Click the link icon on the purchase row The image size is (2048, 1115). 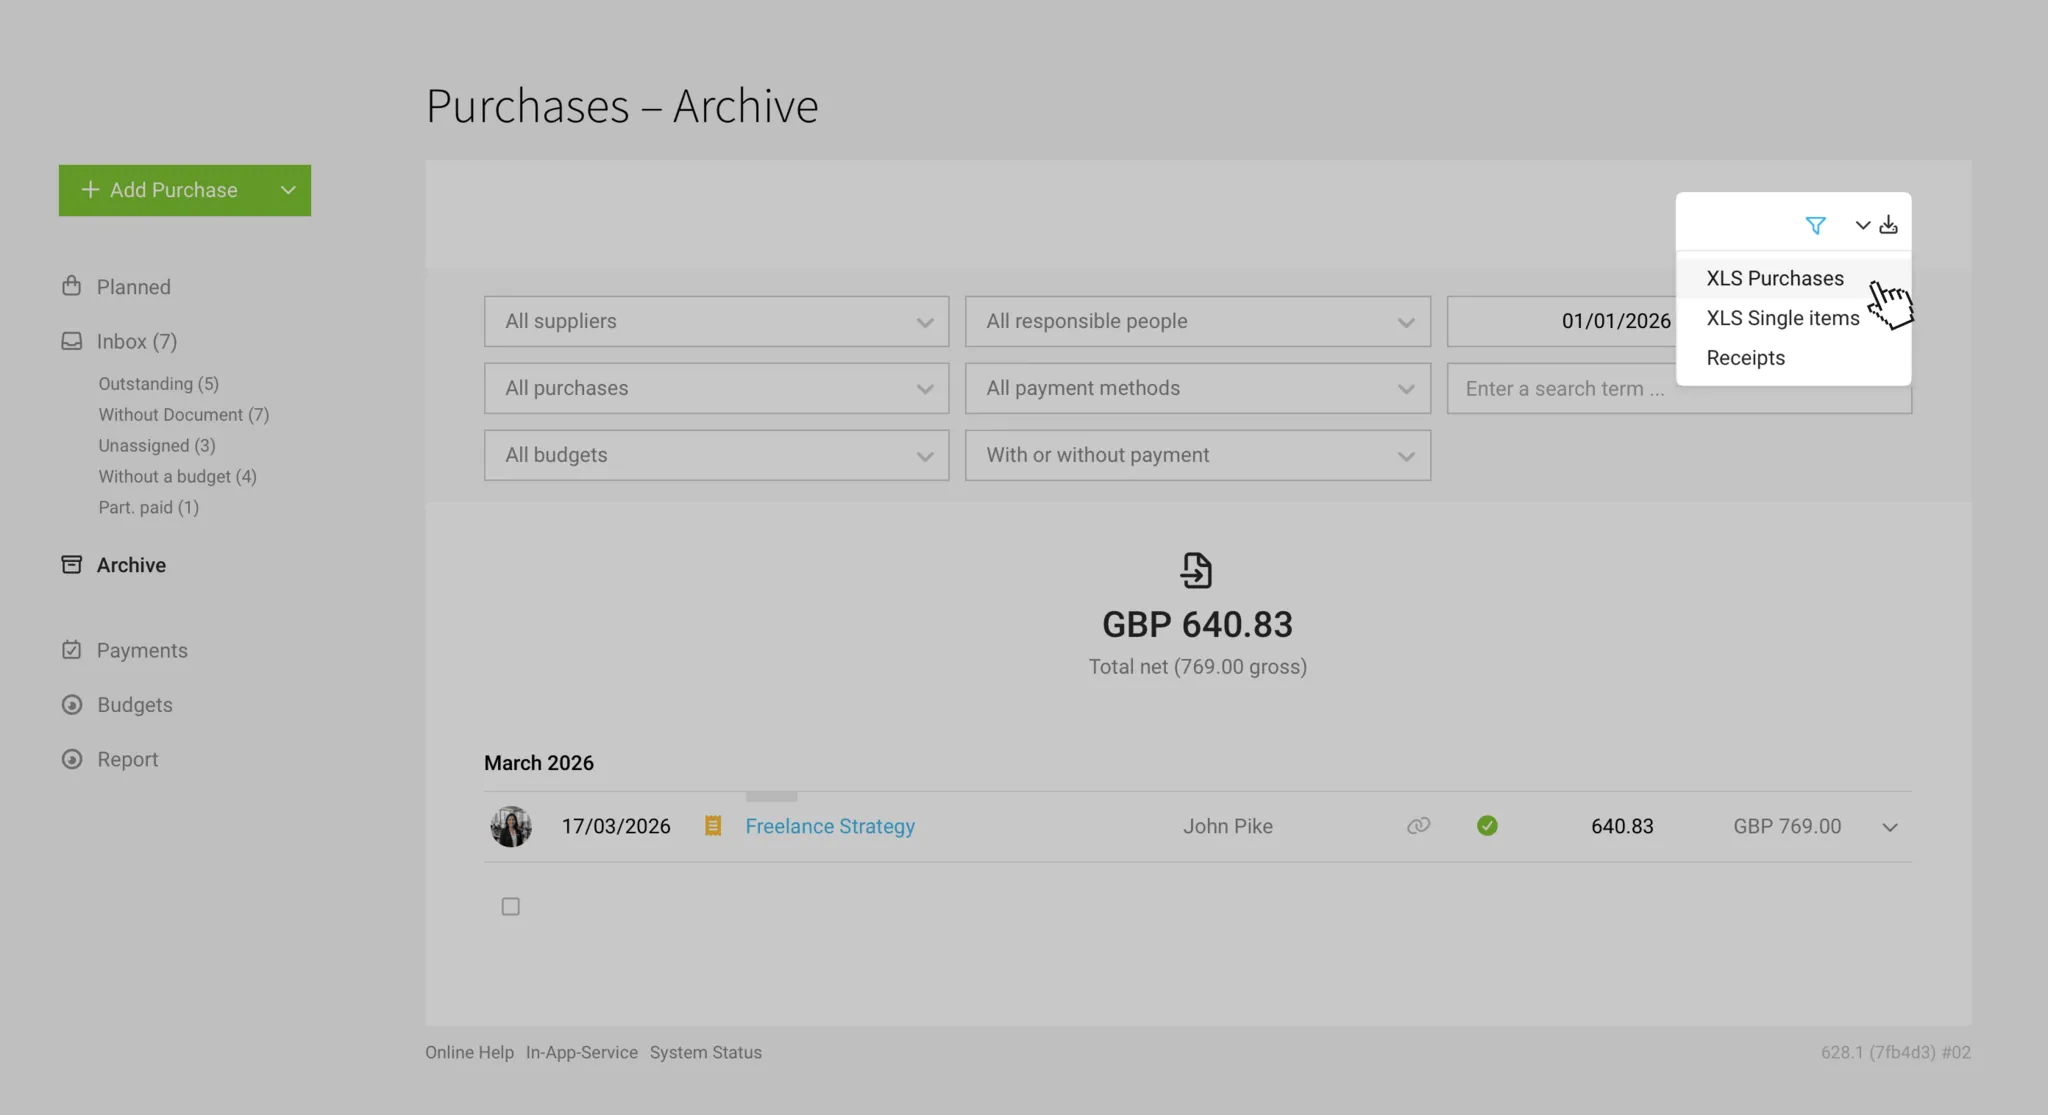(x=1419, y=825)
